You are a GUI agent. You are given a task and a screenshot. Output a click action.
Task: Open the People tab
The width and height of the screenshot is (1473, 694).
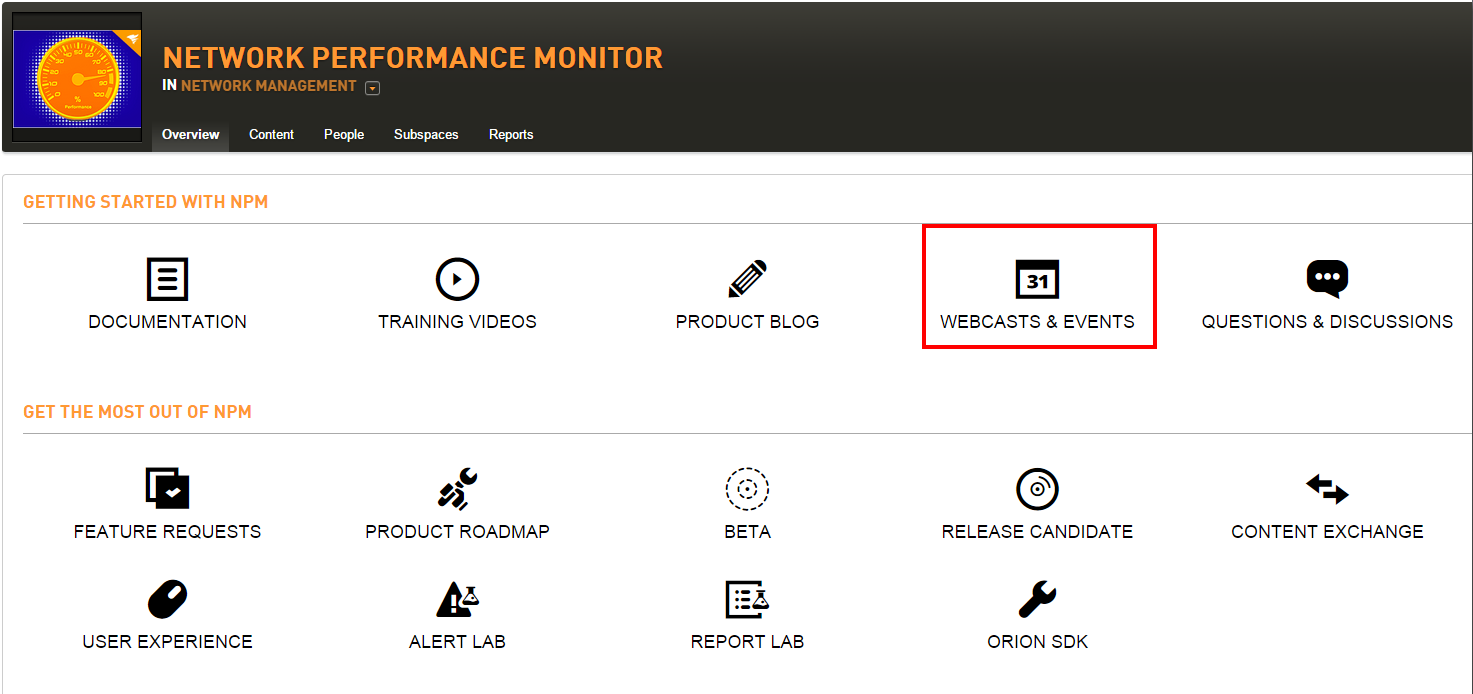(x=344, y=134)
